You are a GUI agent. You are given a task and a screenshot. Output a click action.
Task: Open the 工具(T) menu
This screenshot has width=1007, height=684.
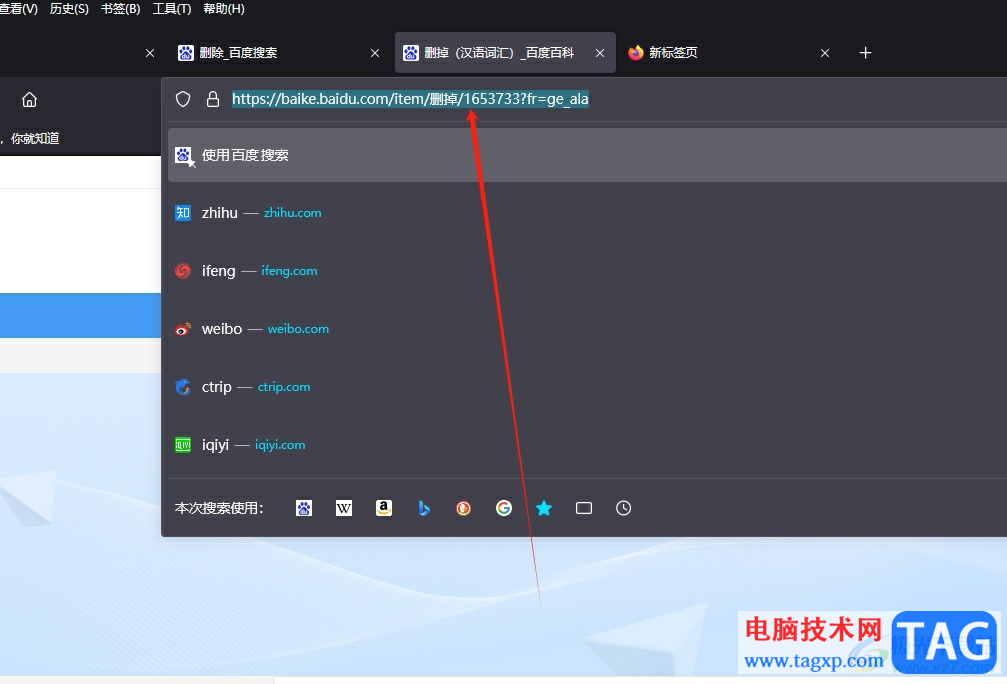pyautogui.click(x=171, y=9)
